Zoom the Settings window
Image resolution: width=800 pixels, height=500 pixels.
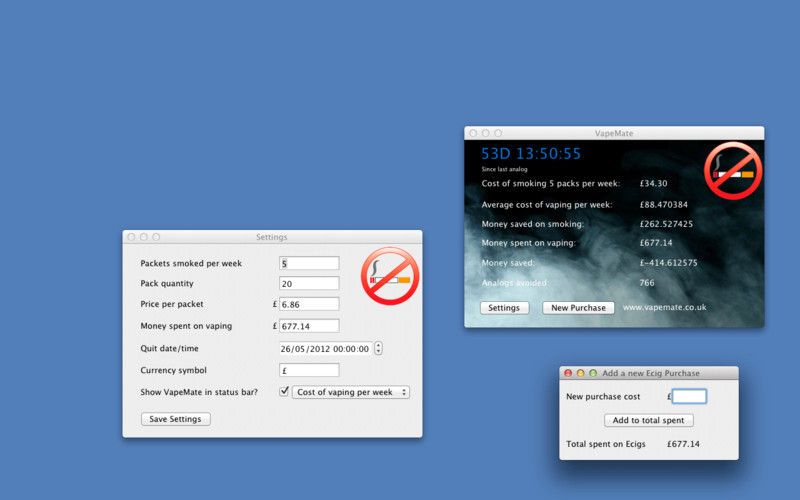156,237
